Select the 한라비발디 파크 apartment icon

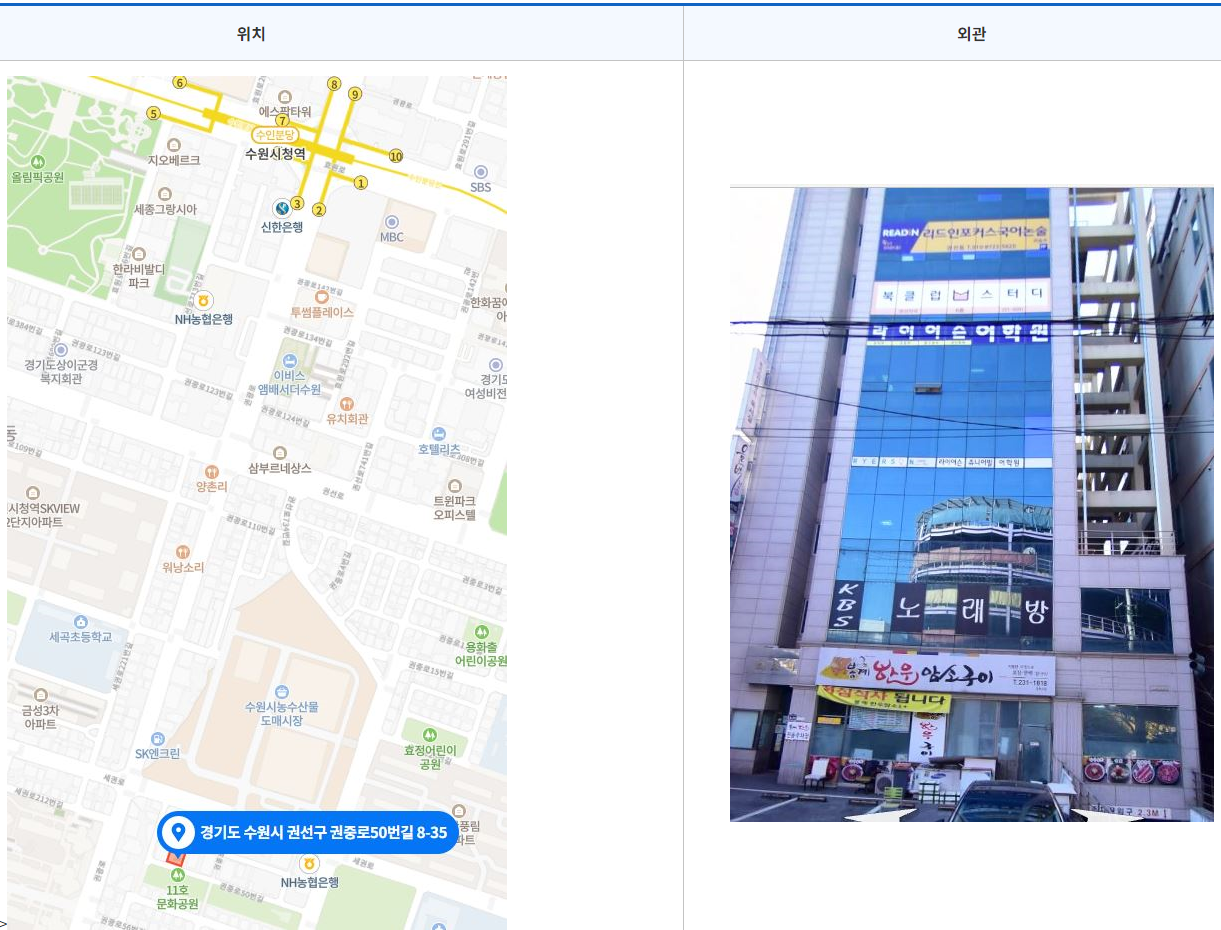(x=139, y=254)
